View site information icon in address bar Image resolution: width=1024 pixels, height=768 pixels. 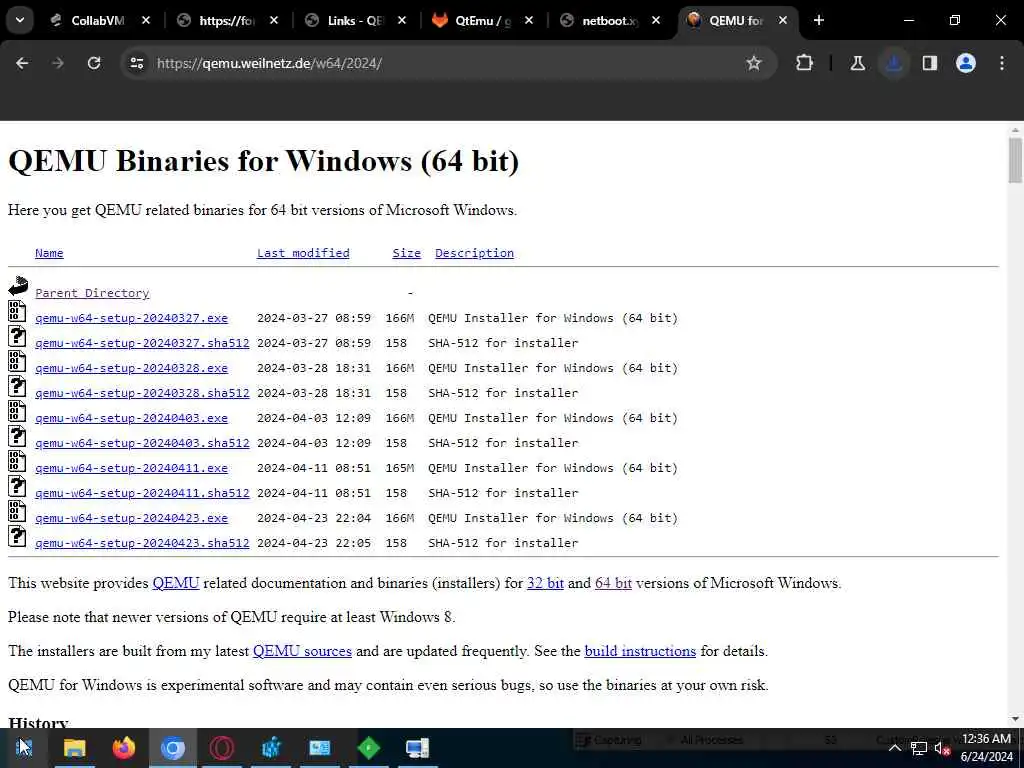136,63
